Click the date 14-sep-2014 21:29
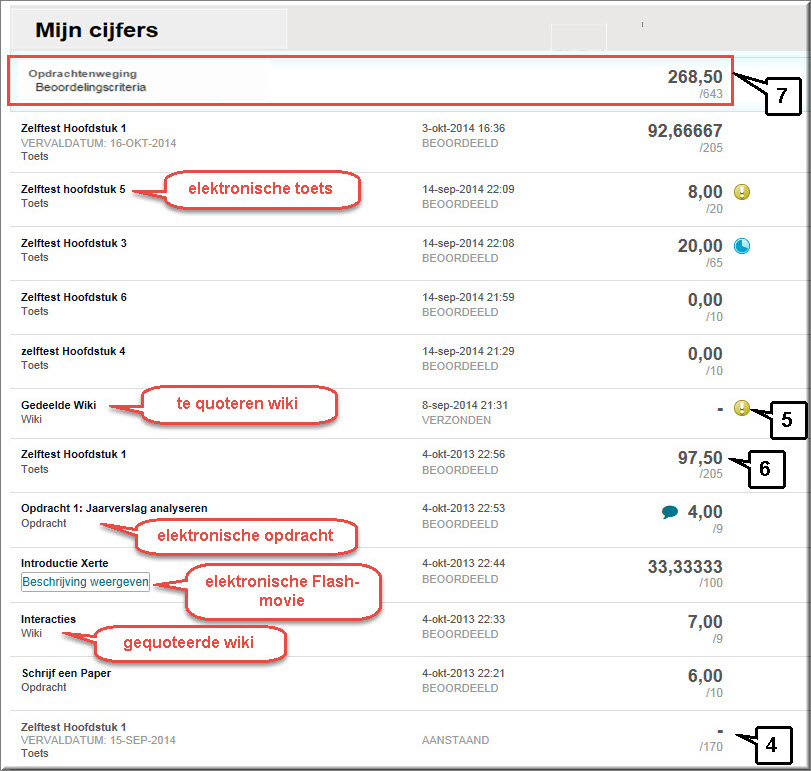Viewport: 811px width, 771px height. coord(468,351)
